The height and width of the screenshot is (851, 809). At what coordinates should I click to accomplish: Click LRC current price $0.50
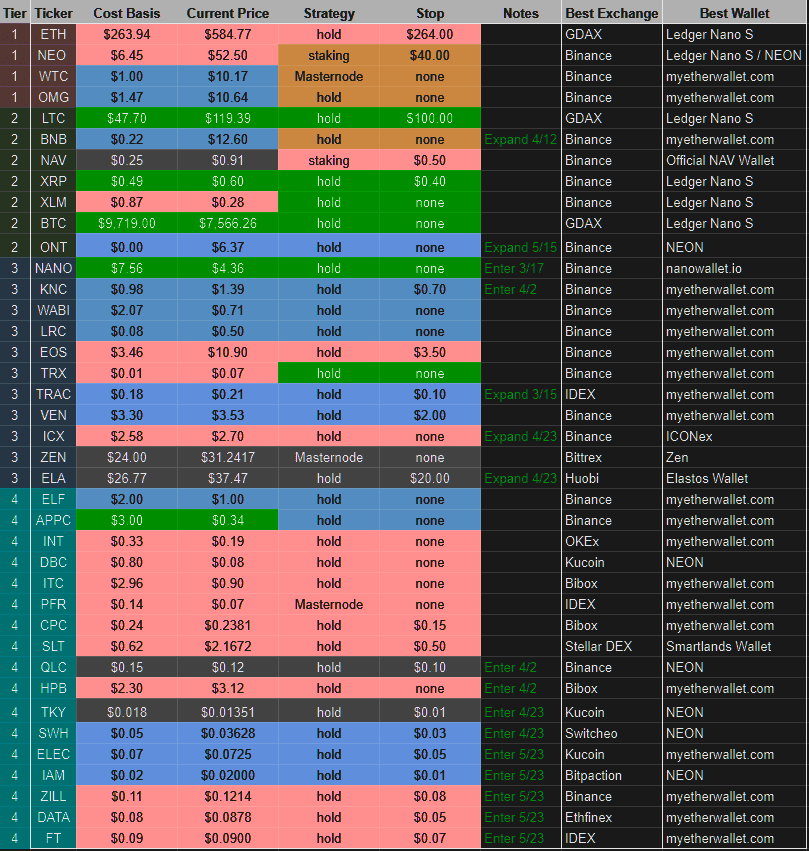click(227, 331)
